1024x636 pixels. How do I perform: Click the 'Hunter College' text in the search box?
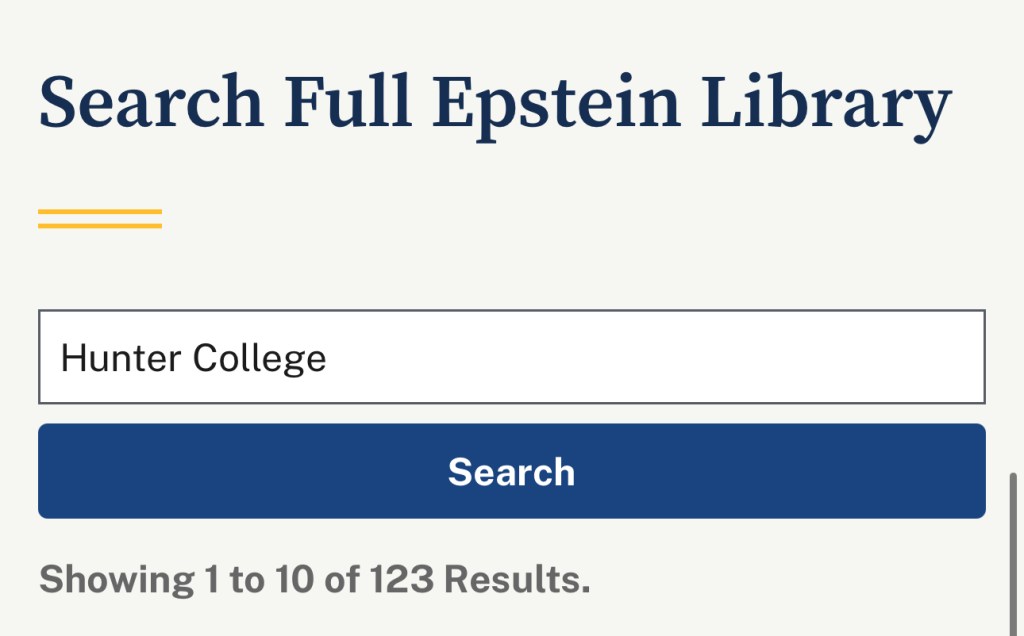tap(193, 357)
